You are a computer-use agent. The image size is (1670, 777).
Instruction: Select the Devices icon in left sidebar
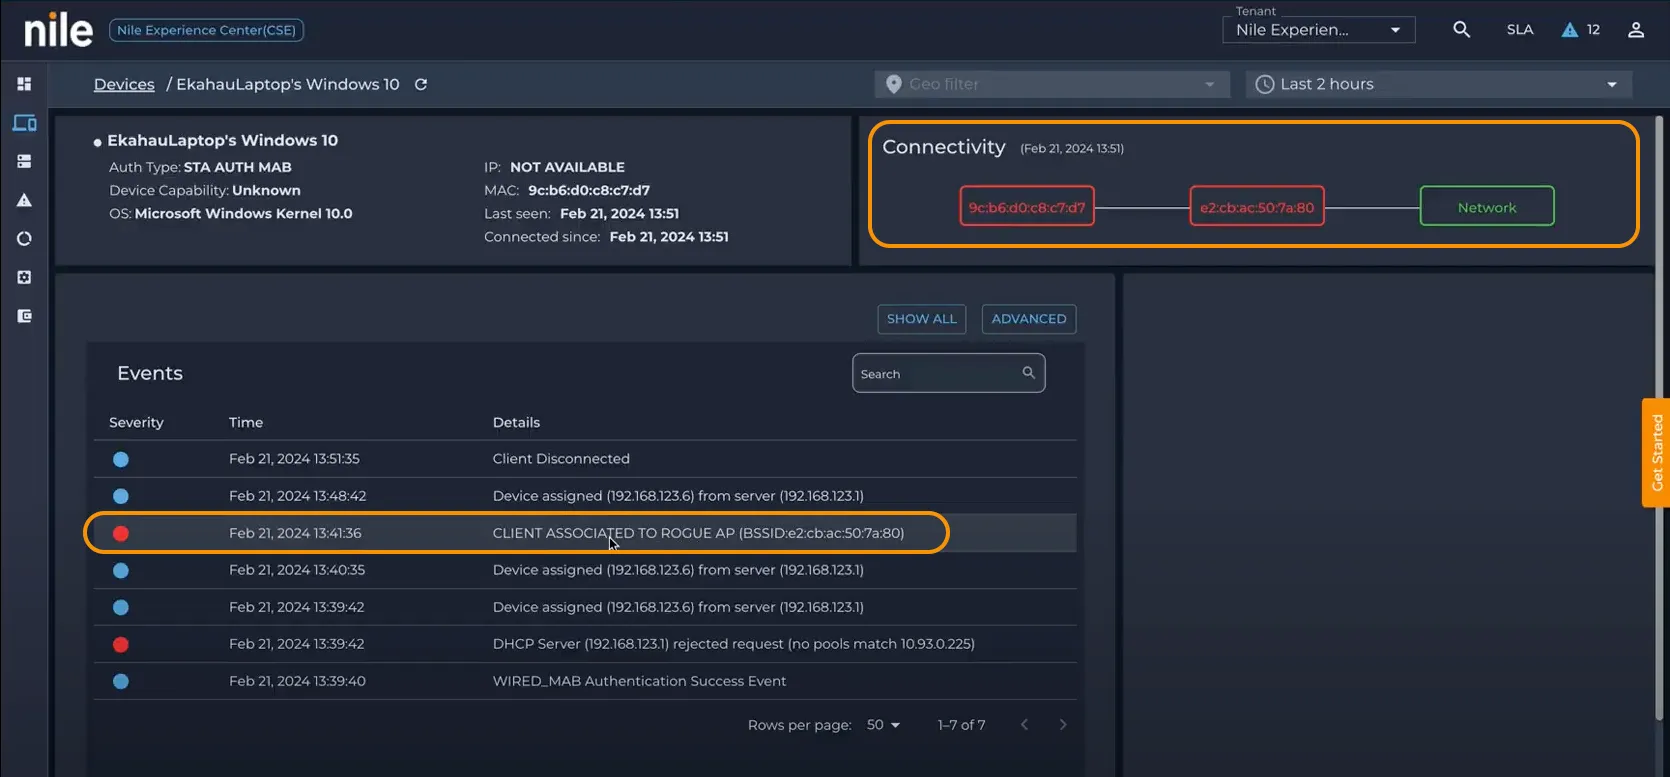point(24,123)
